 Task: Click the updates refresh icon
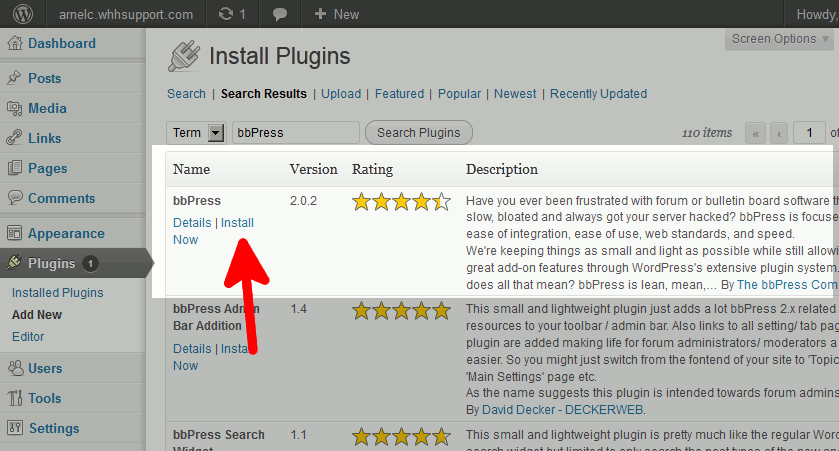click(226, 15)
